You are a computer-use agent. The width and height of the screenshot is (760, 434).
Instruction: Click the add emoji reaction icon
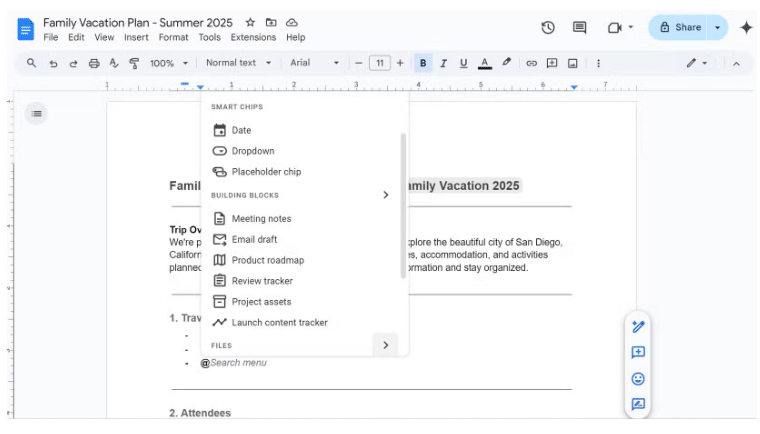(x=638, y=379)
